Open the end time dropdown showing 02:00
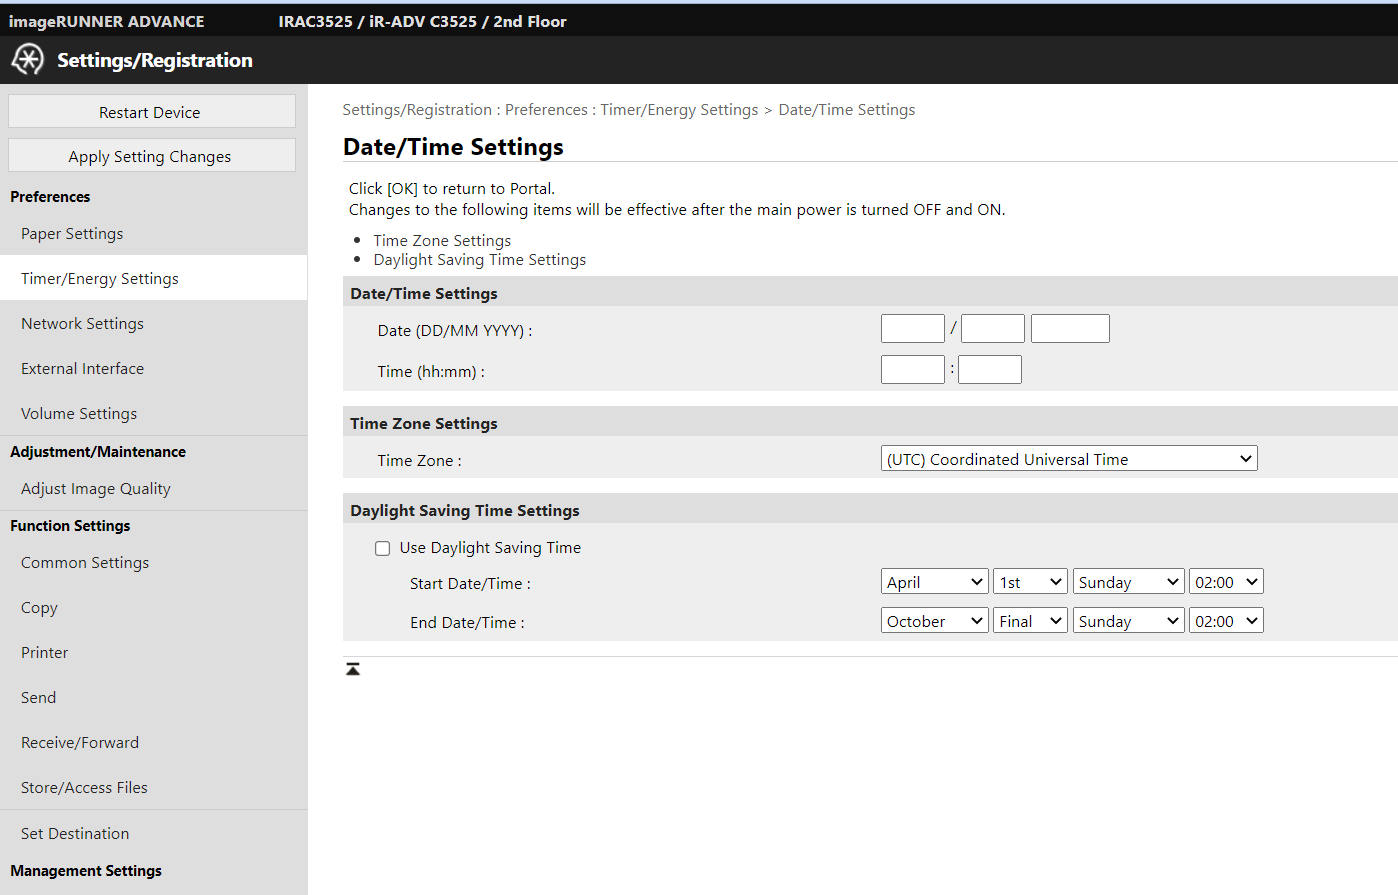Screen dimensions: 1398x895 [x=1225, y=621]
